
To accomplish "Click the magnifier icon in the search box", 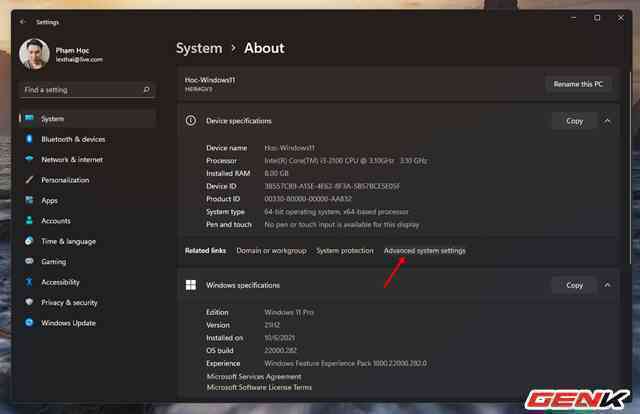I will [147, 89].
